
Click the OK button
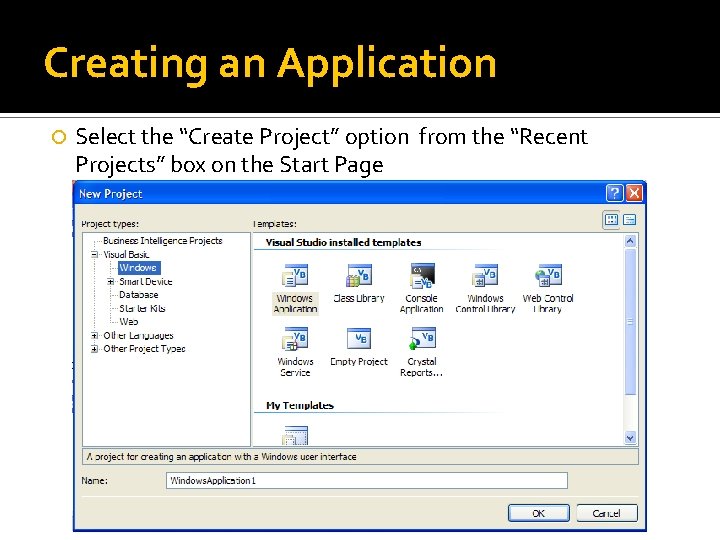(x=539, y=513)
